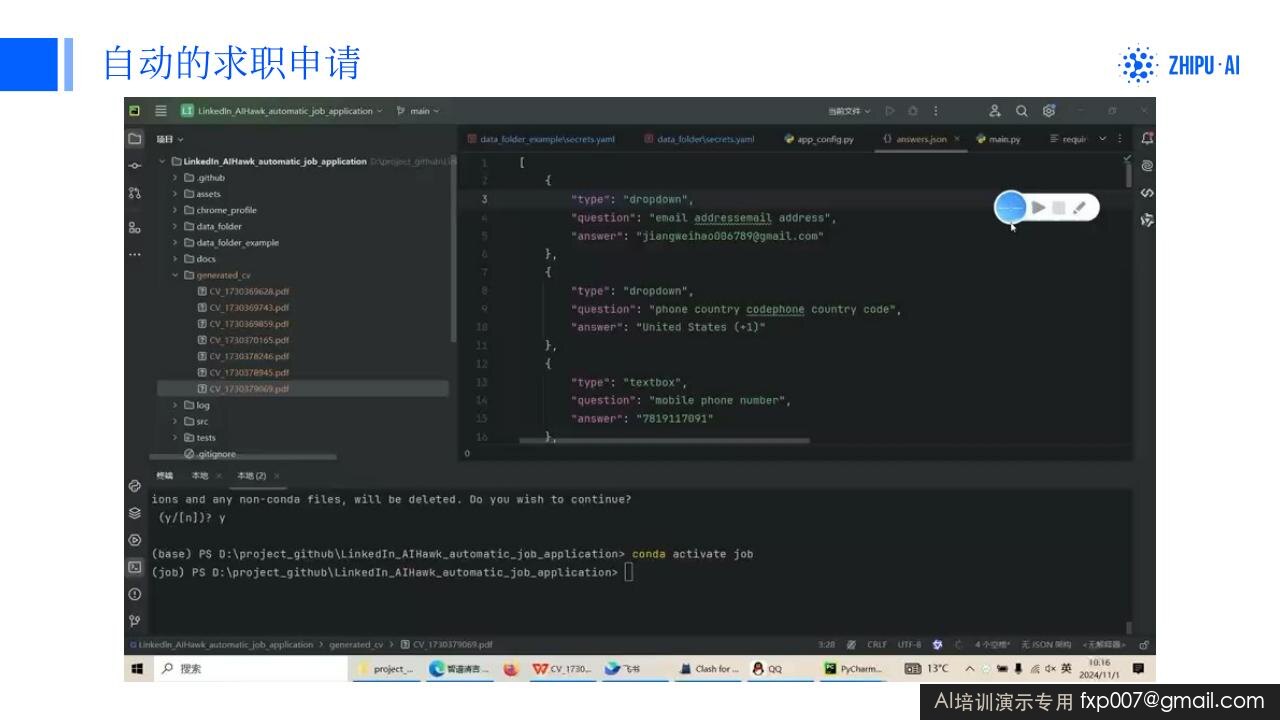Open the Run tool window icon

(x=135, y=540)
